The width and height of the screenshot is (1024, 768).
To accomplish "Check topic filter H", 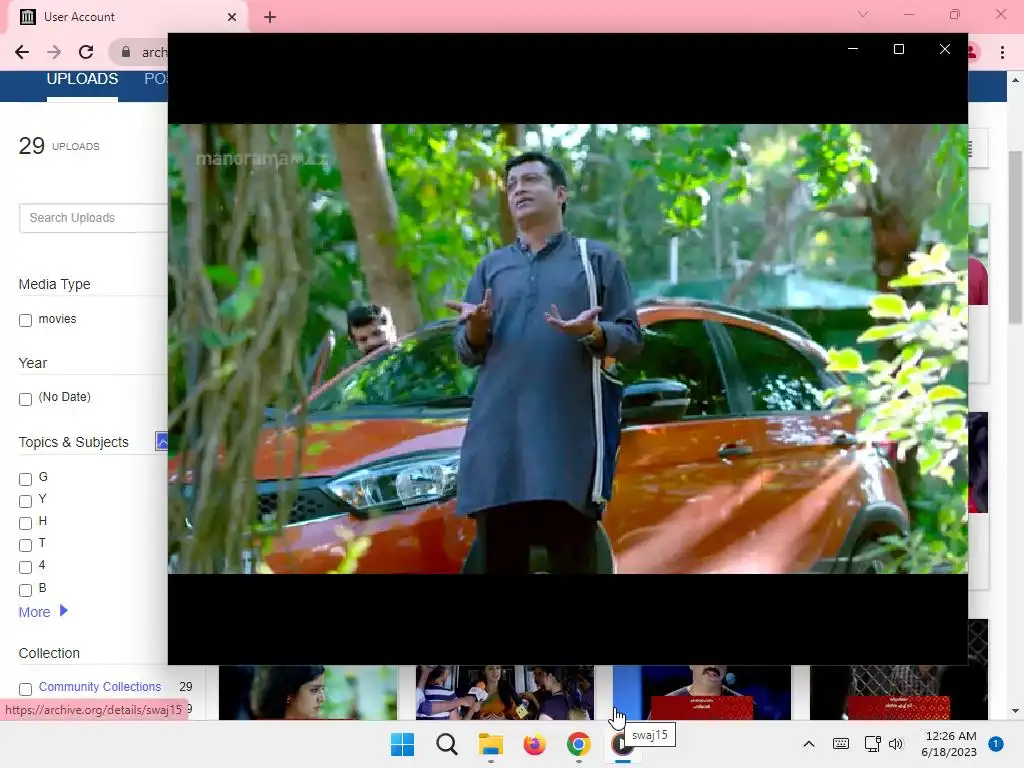I will click(x=25, y=523).
